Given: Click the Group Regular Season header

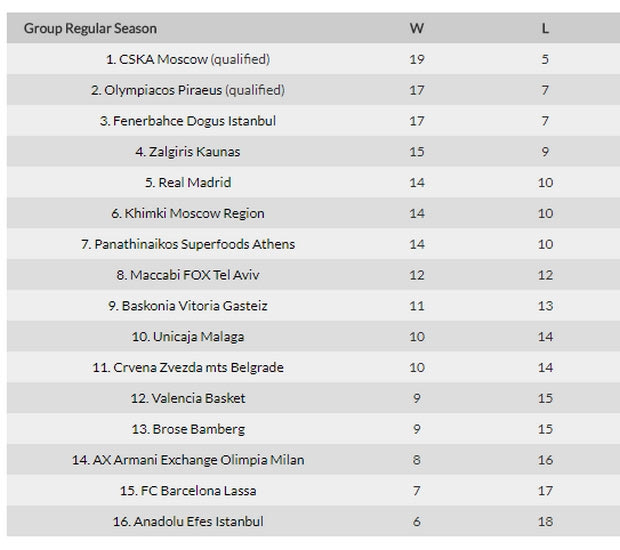Looking at the screenshot, I should 90,28.
